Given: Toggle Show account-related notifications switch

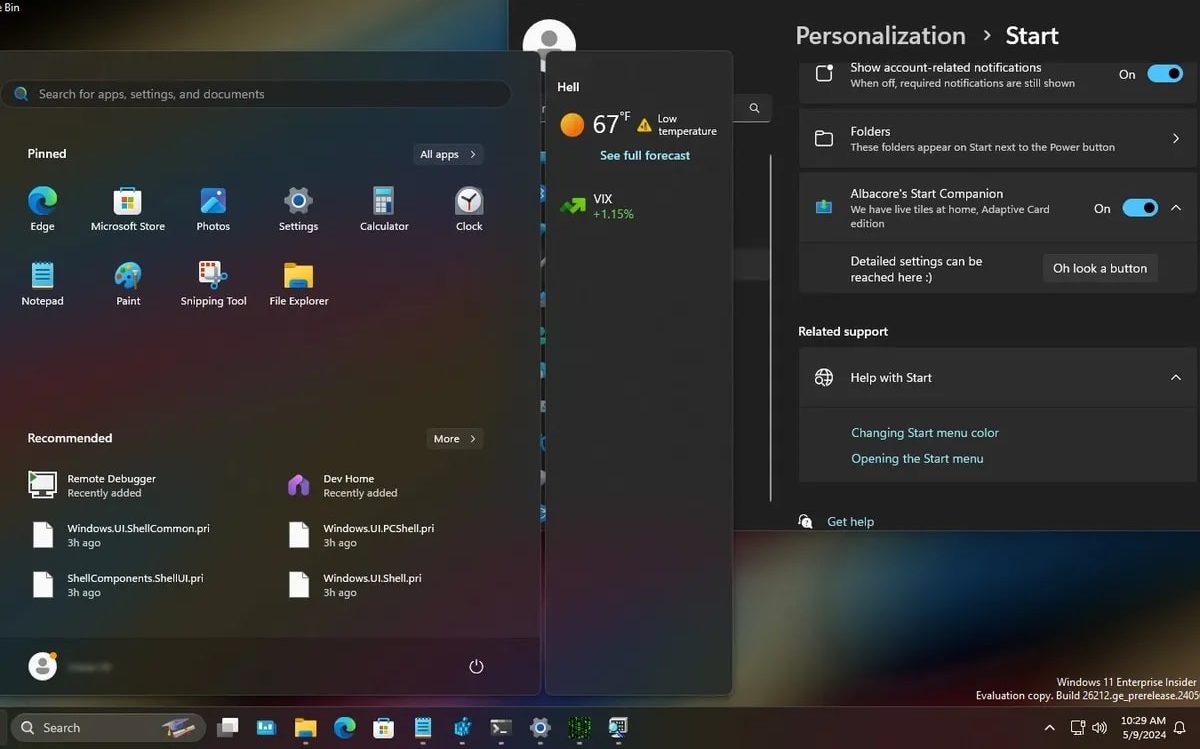Looking at the screenshot, I should pos(1164,74).
